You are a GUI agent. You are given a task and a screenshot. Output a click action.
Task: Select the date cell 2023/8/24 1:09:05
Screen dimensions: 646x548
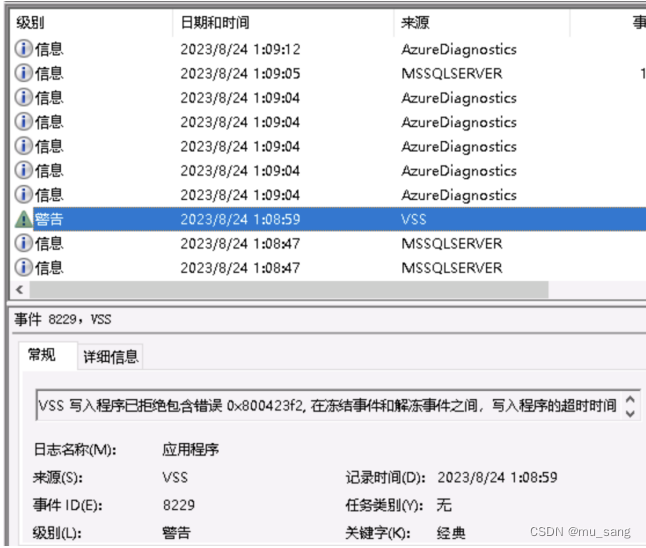click(240, 74)
